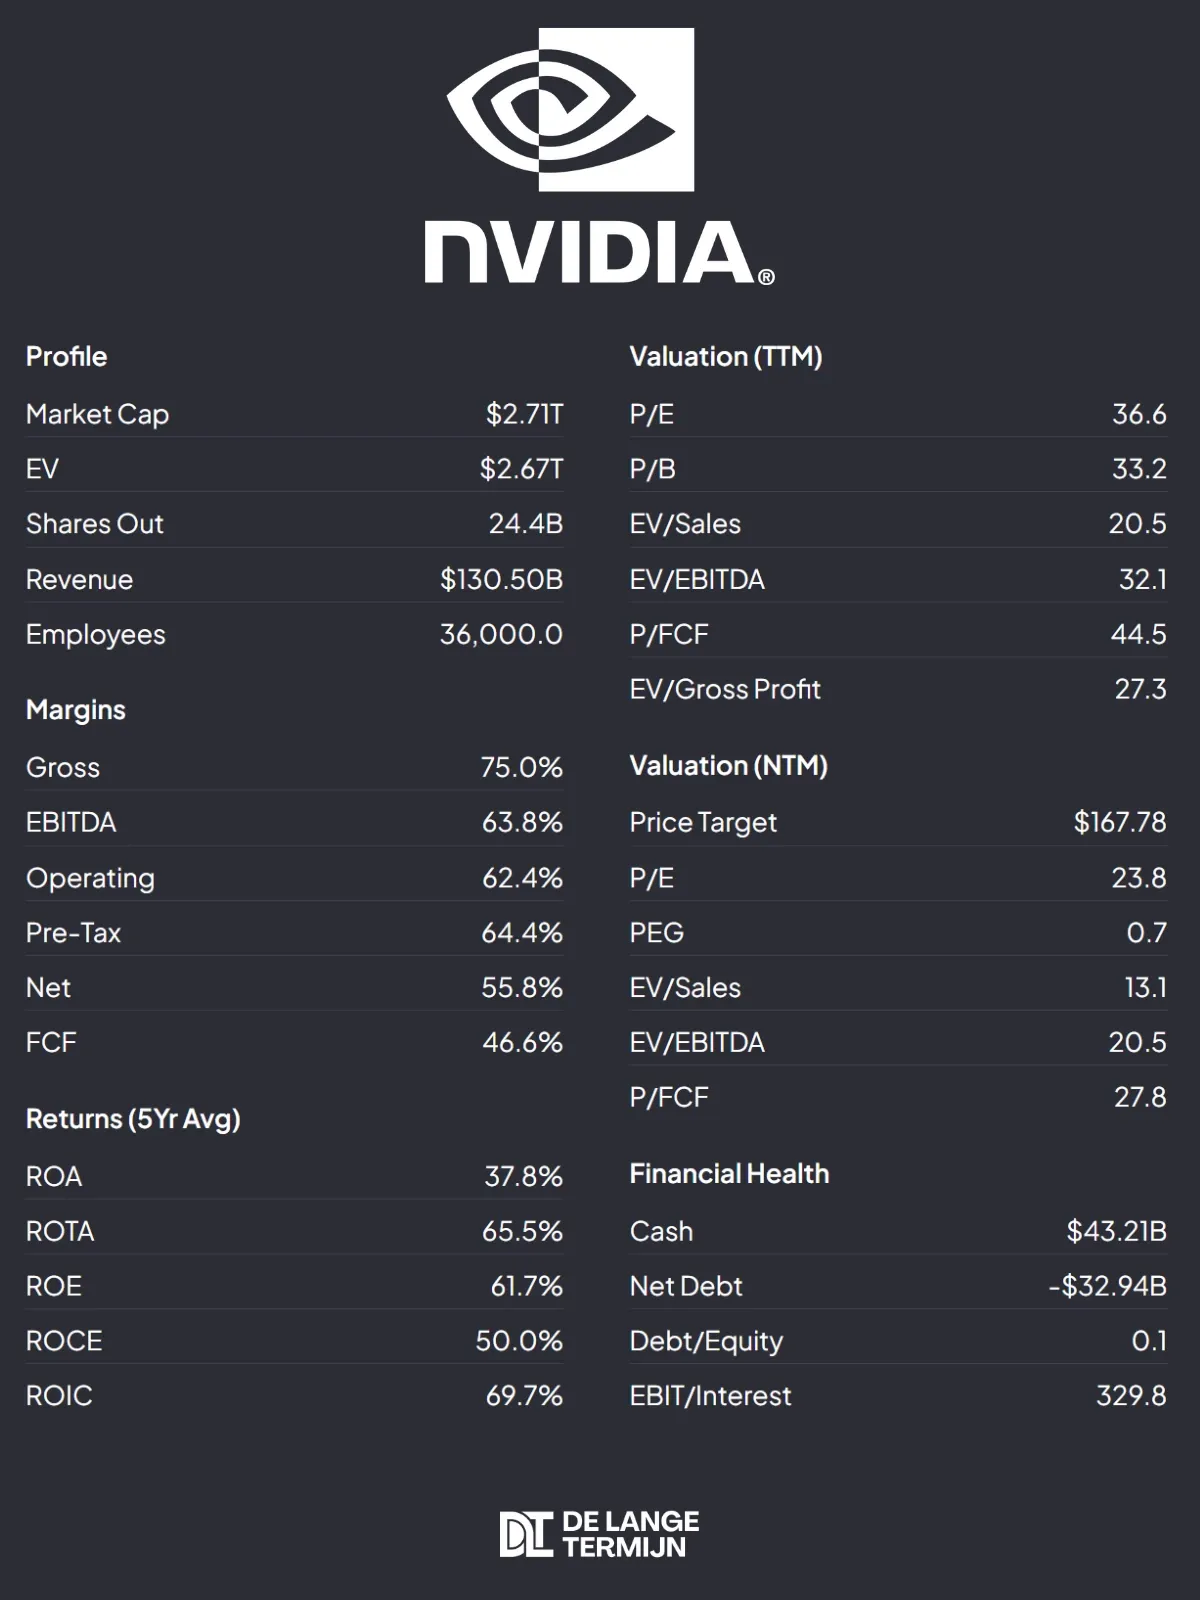Select the Net Debt value

1108,1286
